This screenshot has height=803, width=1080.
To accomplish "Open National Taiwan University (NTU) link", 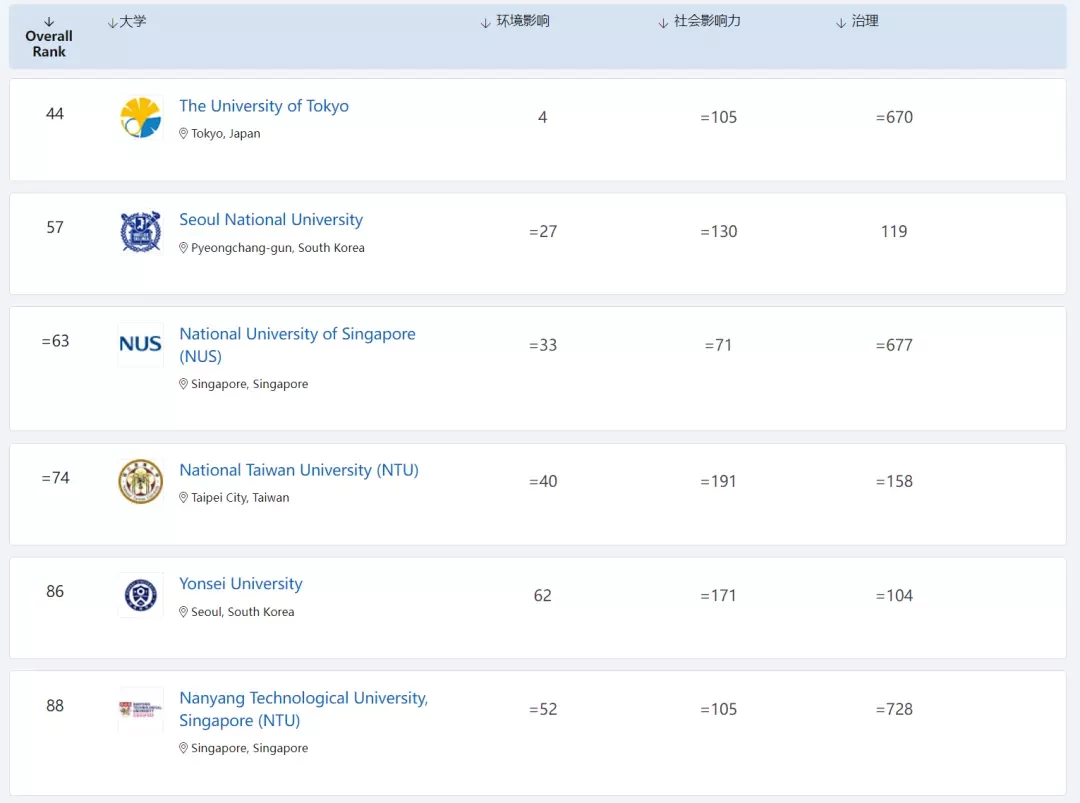I will pos(299,470).
